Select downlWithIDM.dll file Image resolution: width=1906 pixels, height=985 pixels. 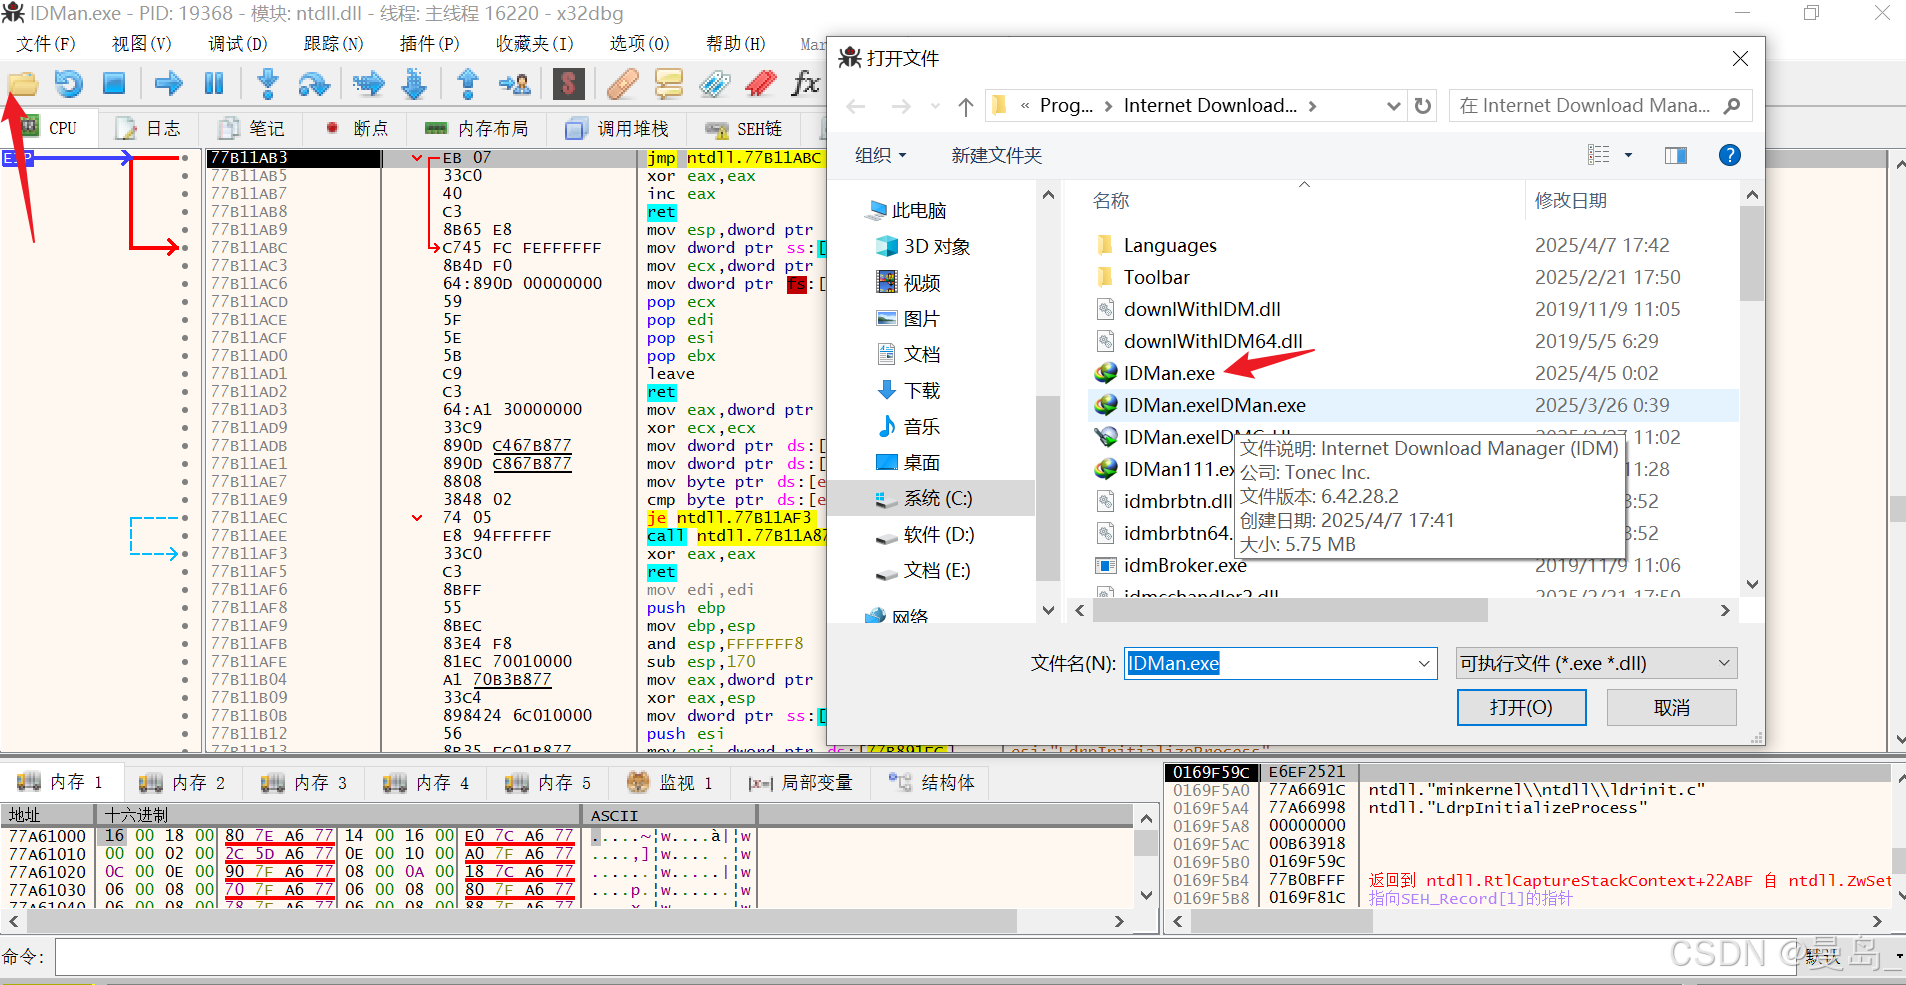[1202, 309]
